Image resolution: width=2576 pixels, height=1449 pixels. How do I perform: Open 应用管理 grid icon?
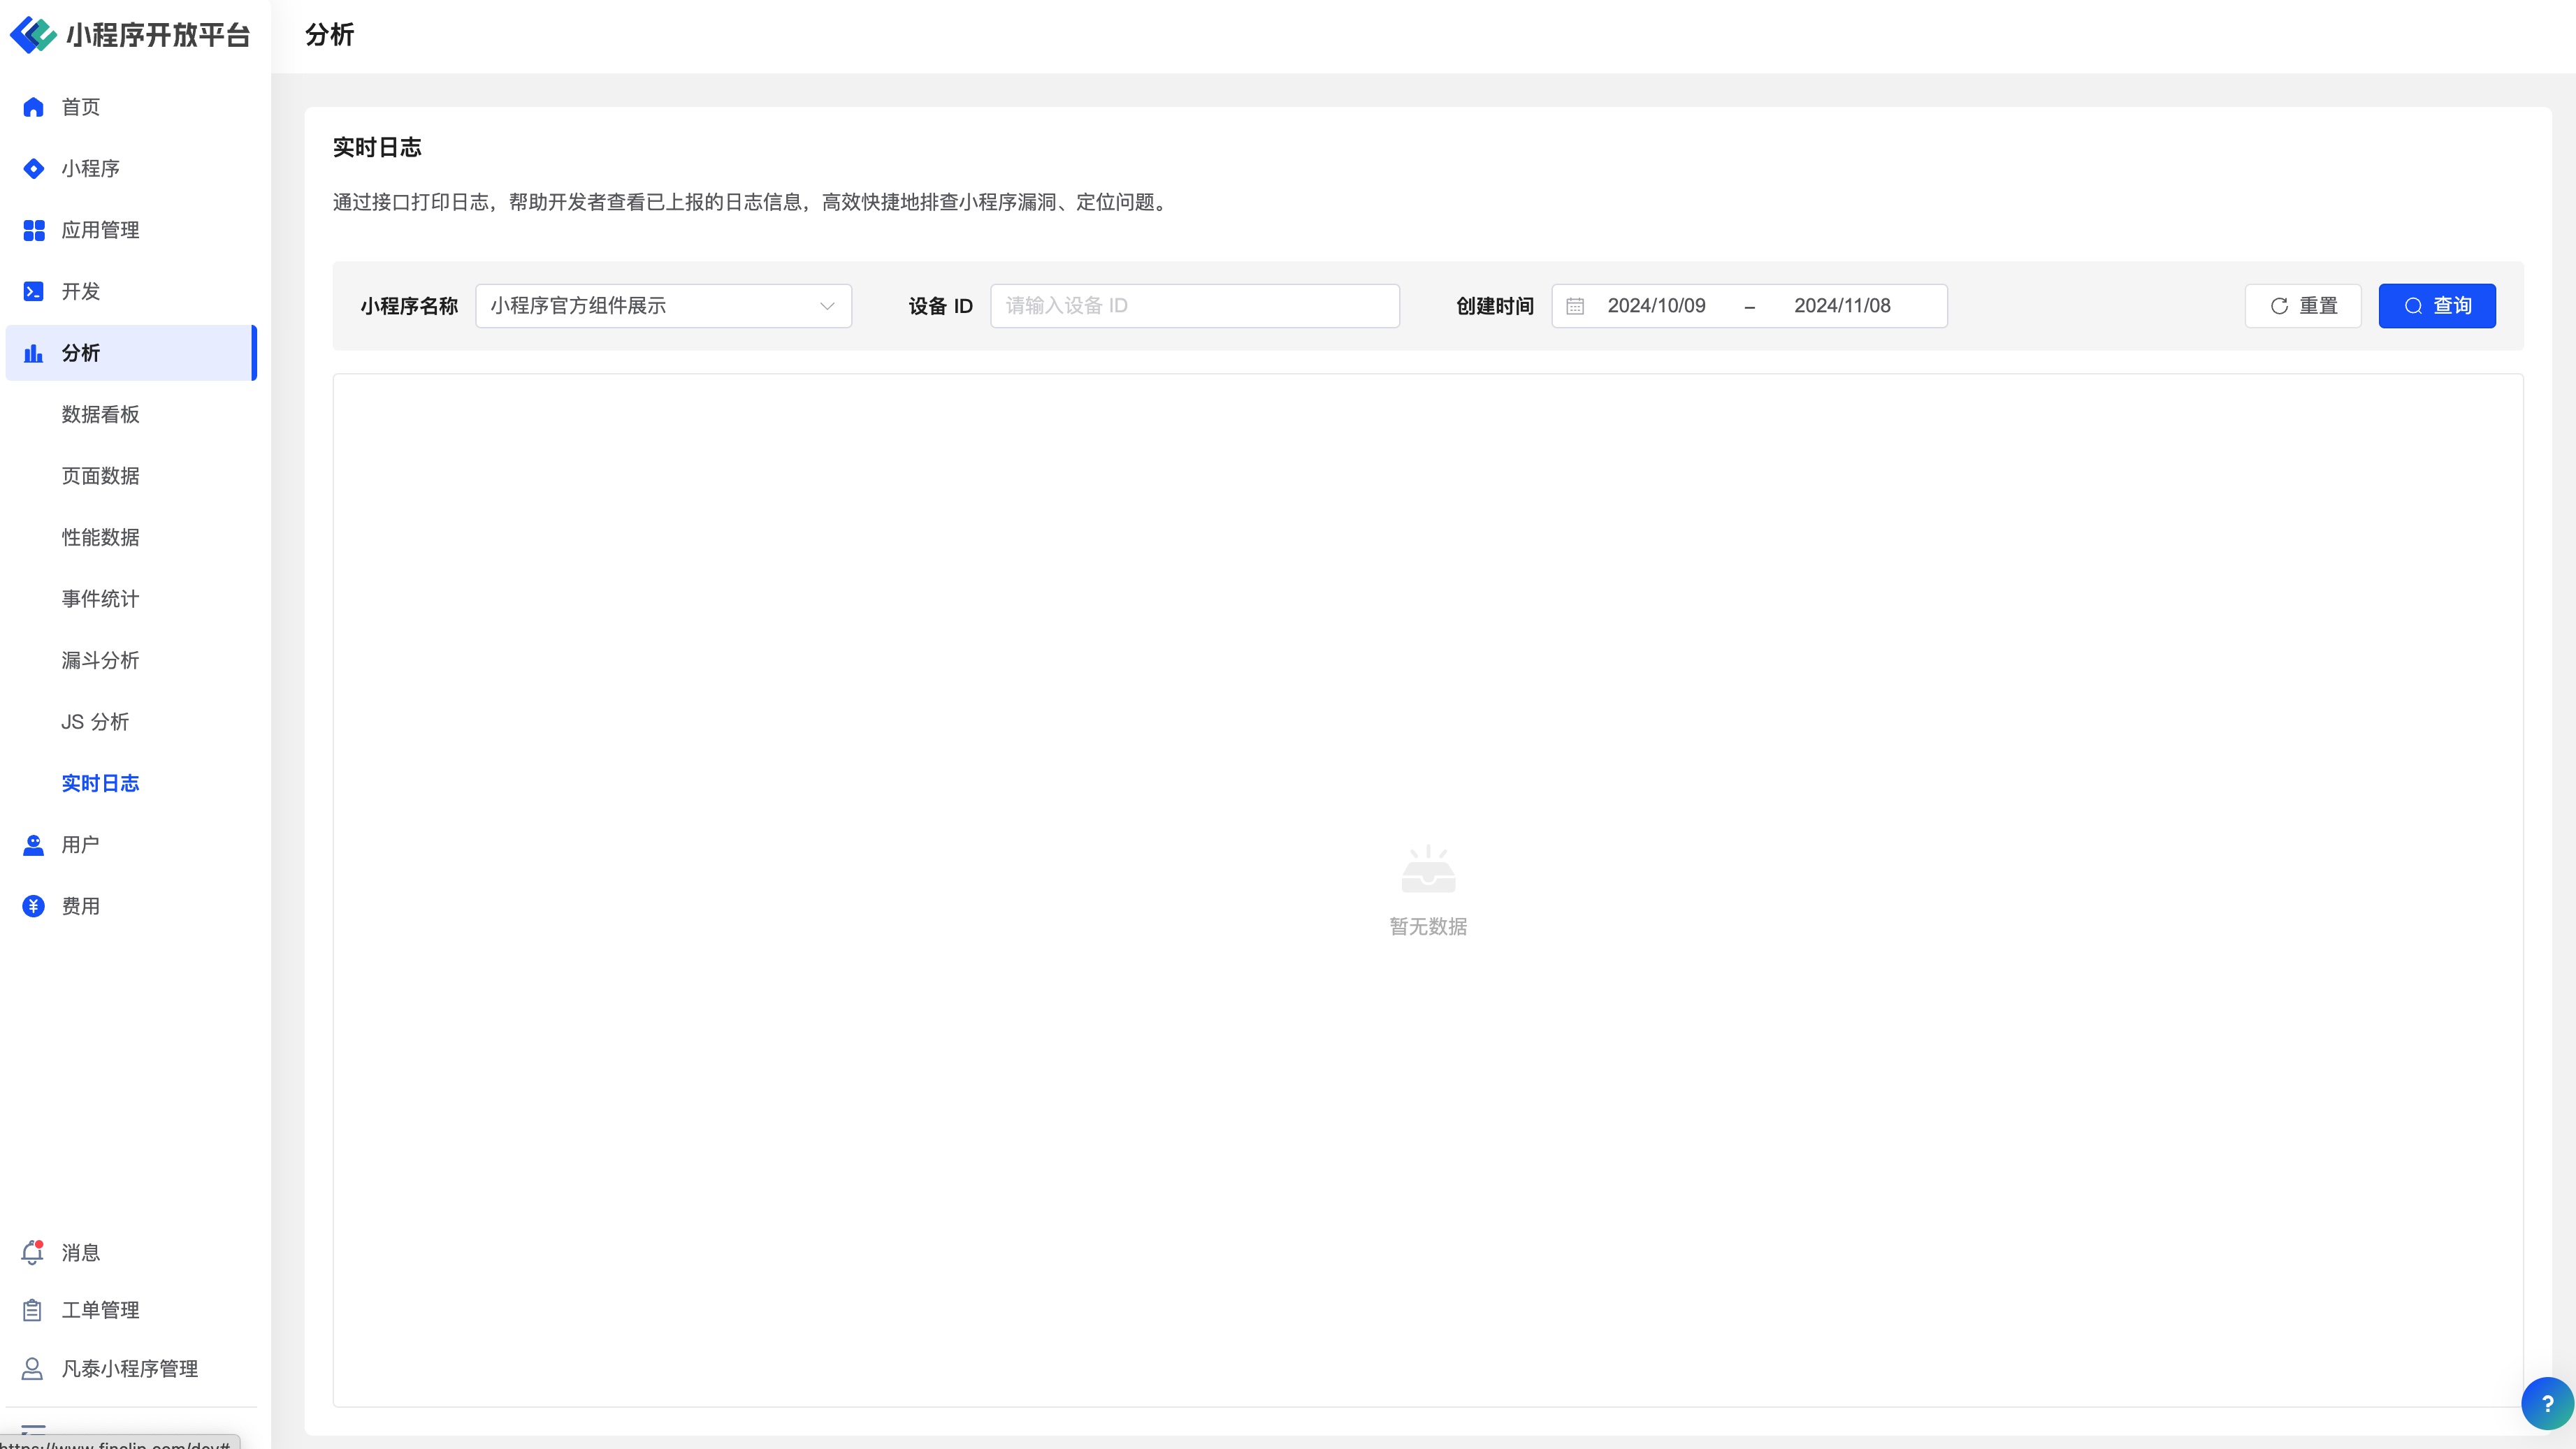[33, 230]
